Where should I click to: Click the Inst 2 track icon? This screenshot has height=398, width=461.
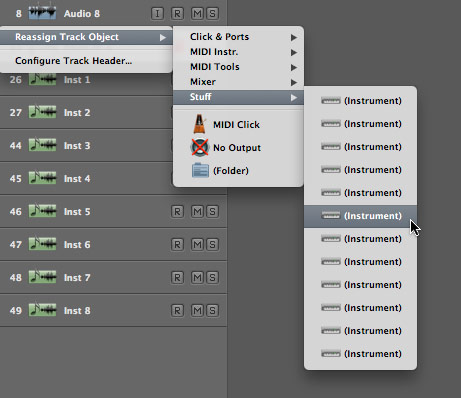tap(42, 112)
